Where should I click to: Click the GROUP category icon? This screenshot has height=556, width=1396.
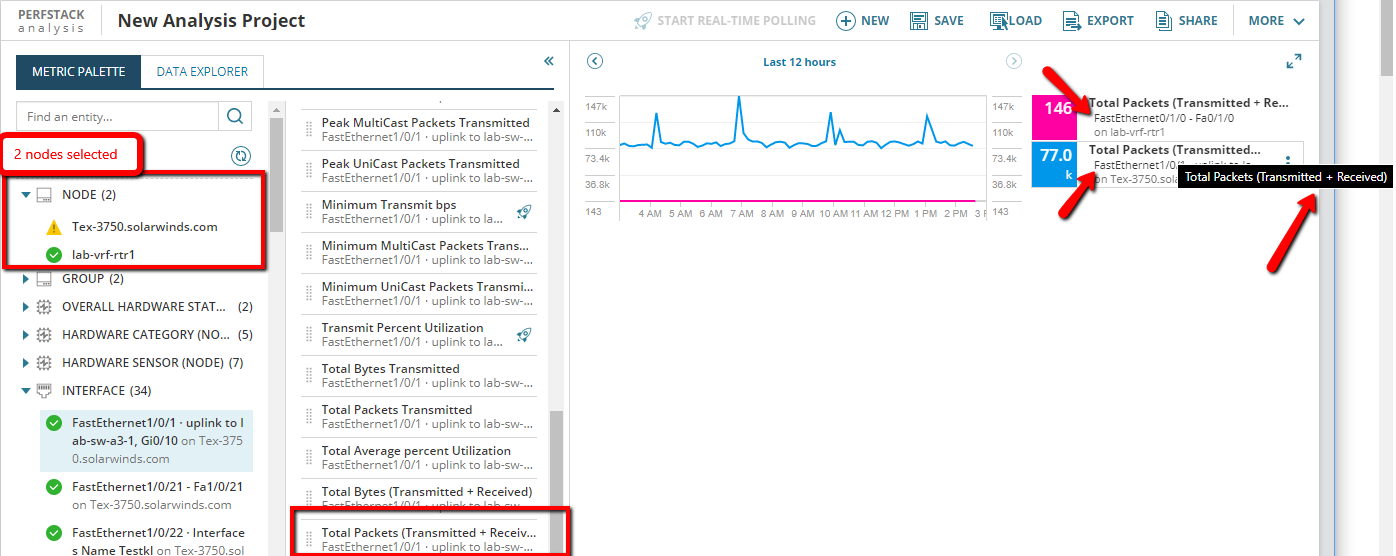44,279
